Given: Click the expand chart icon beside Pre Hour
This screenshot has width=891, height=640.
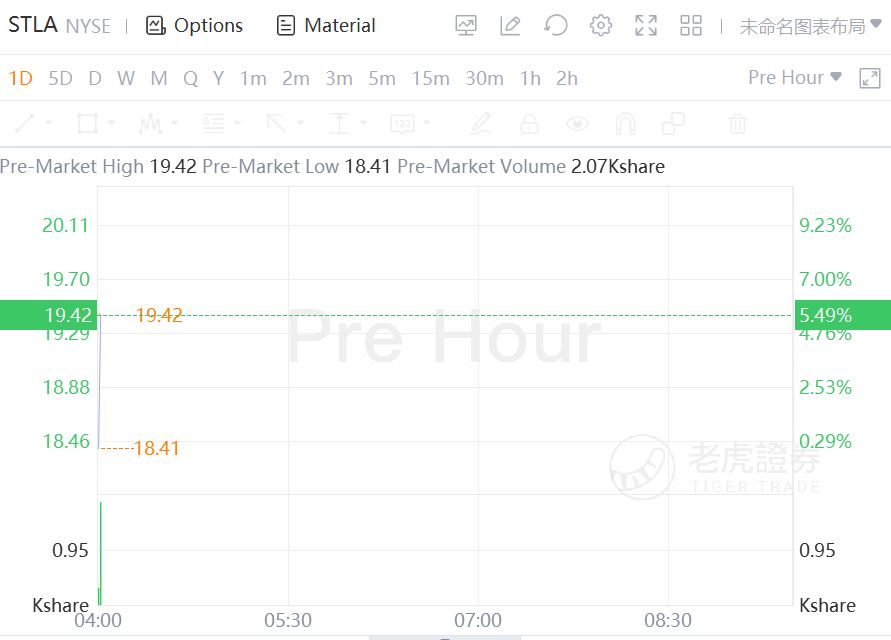Looking at the screenshot, I should click(x=870, y=78).
